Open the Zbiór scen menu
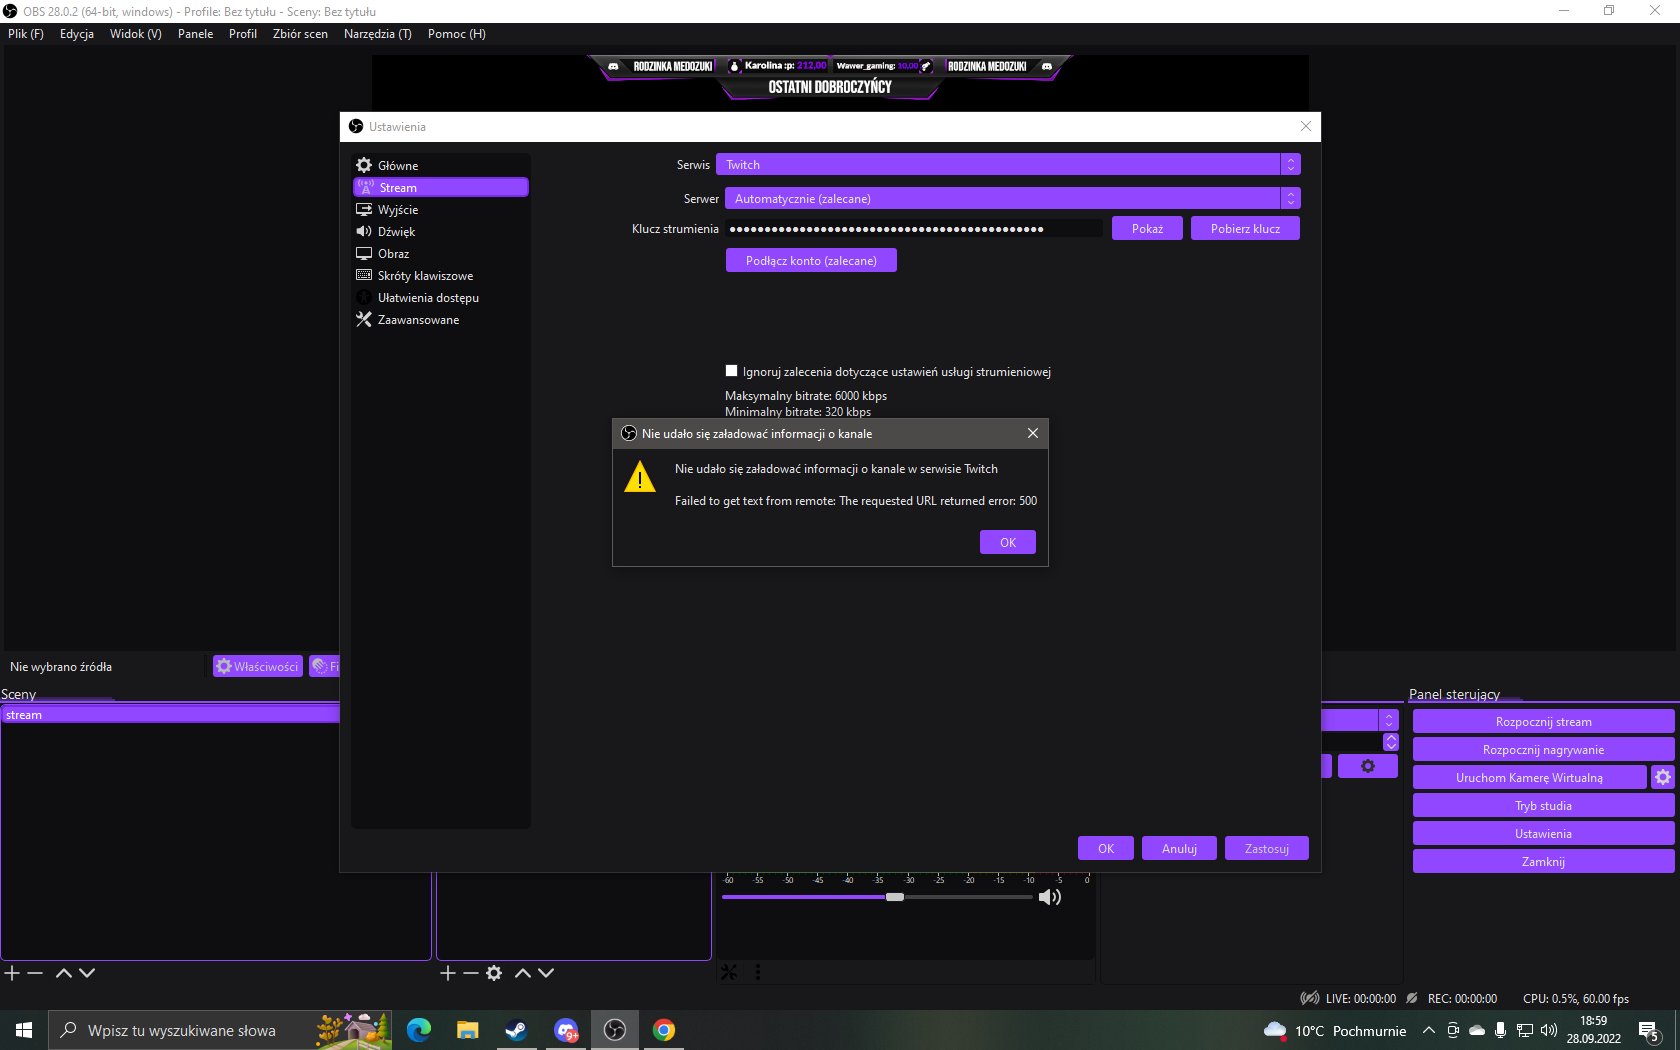Viewport: 1680px width, 1050px height. pyautogui.click(x=300, y=33)
